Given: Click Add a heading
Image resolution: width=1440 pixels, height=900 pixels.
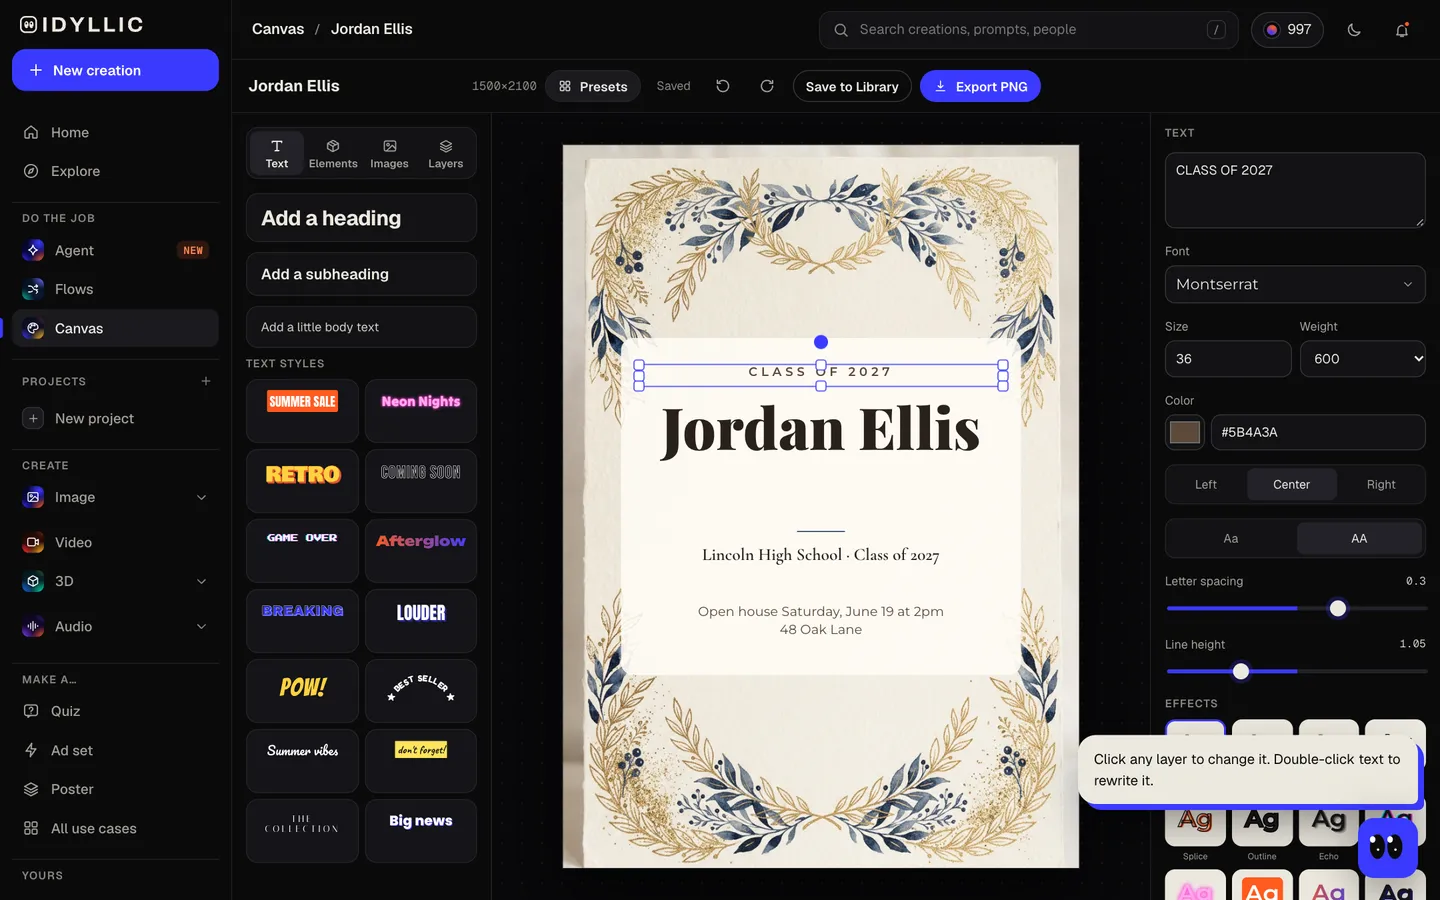Looking at the screenshot, I should click(361, 218).
